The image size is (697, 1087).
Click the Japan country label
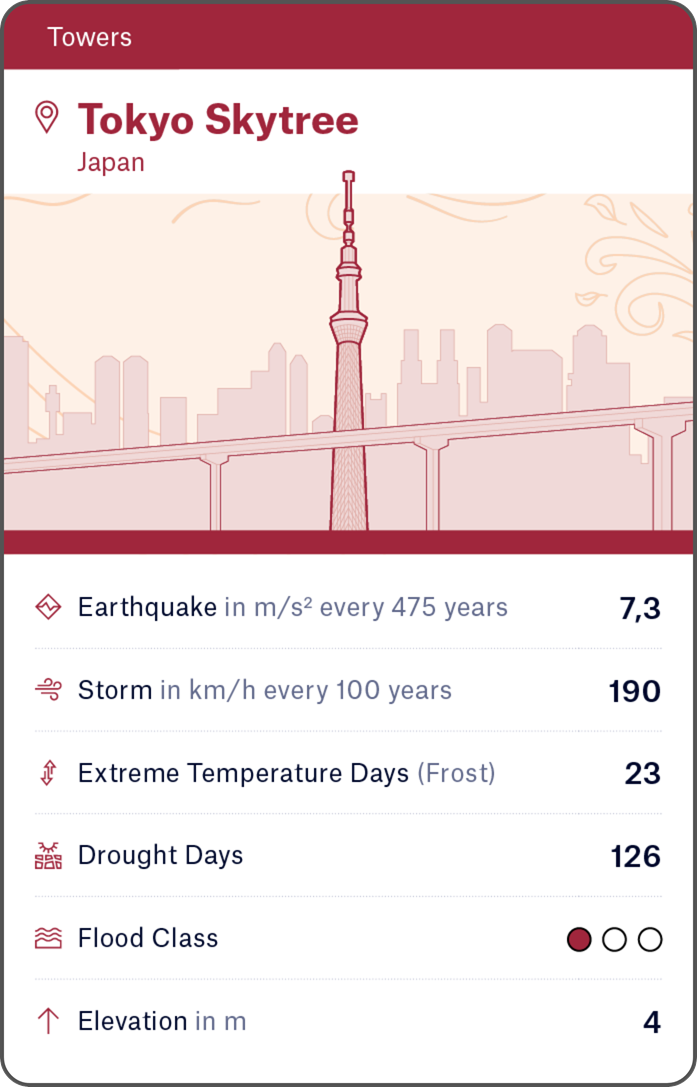tap(111, 162)
